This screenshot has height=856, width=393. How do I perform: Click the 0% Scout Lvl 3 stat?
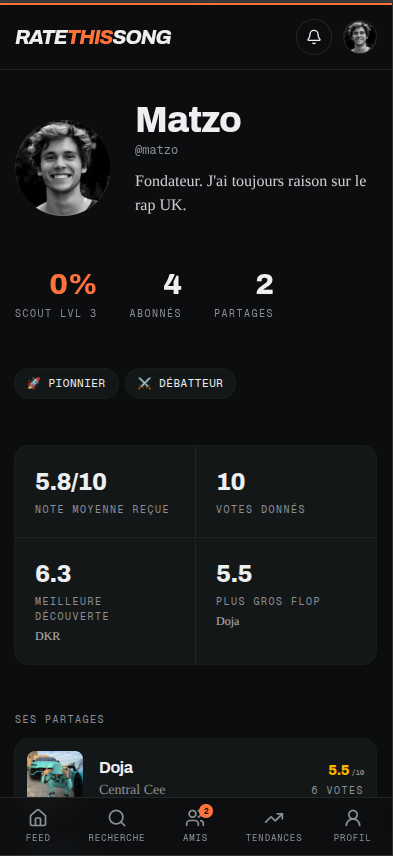click(x=56, y=295)
